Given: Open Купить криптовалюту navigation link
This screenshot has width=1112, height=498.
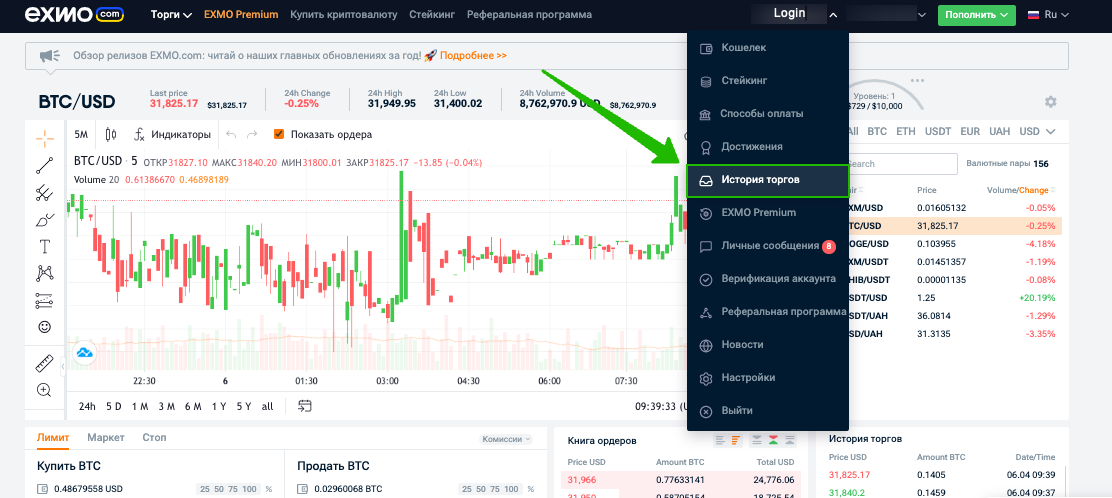Looking at the screenshot, I should [343, 14].
